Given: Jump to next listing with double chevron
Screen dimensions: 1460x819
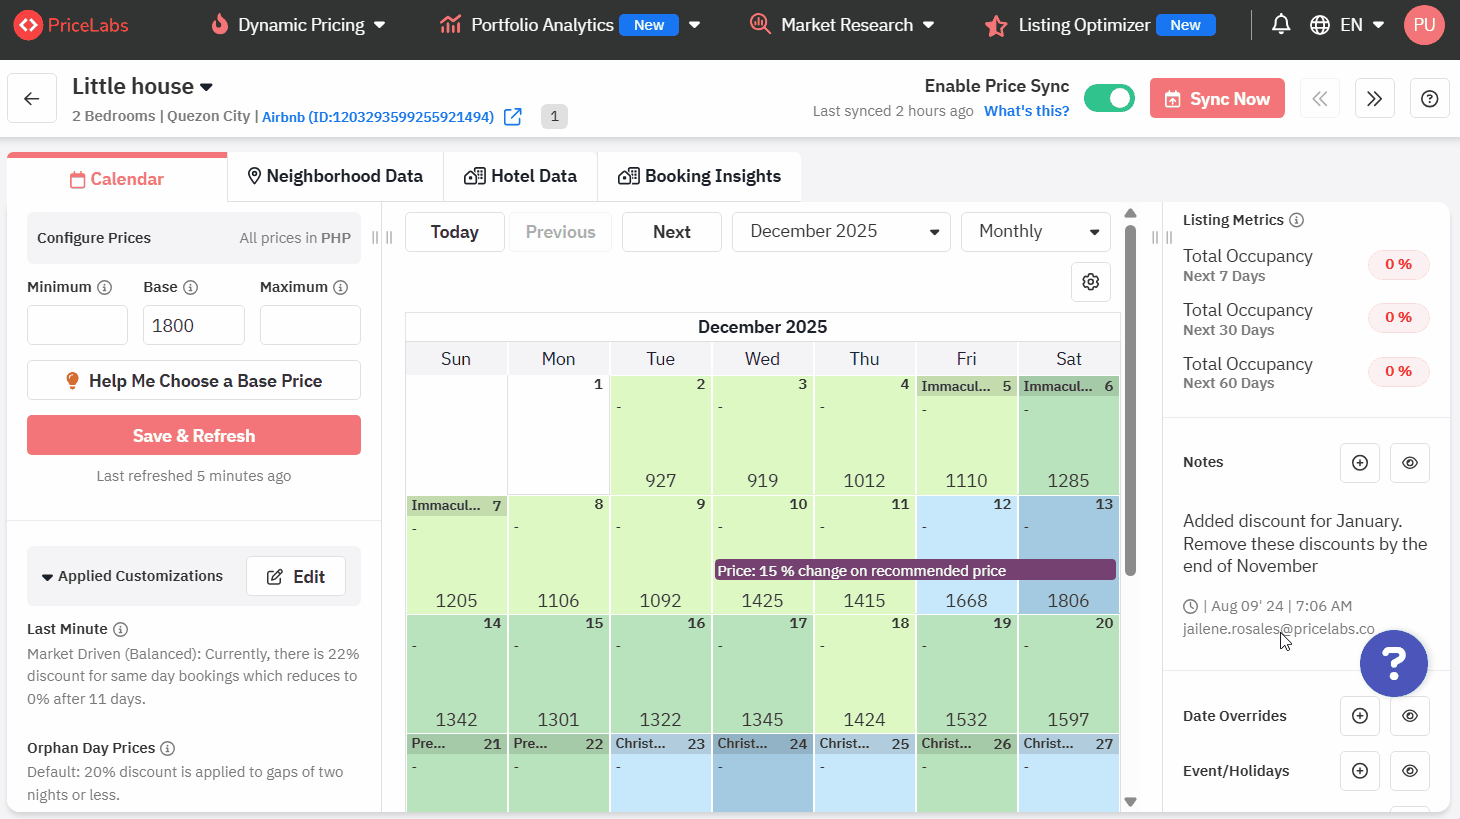Looking at the screenshot, I should pyautogui.click(x=1374, y=98).
